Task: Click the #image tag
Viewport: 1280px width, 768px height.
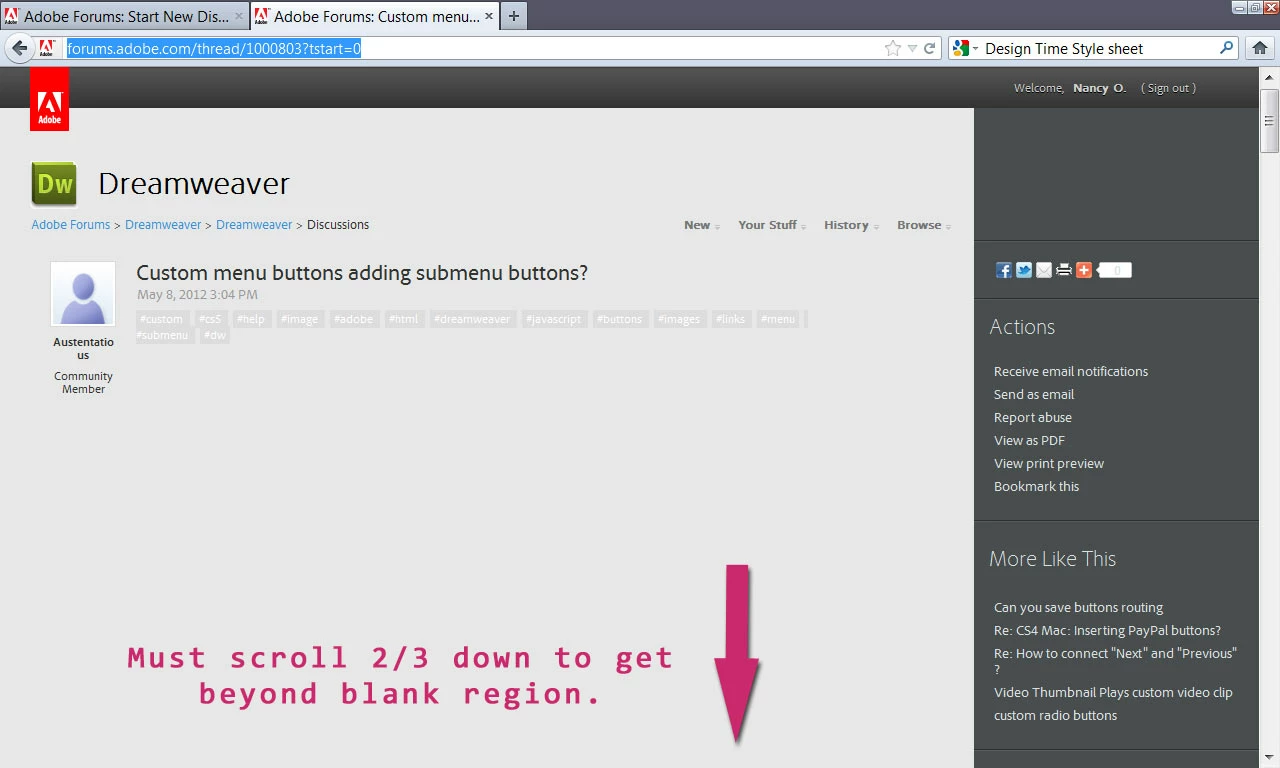Action: 299,319
